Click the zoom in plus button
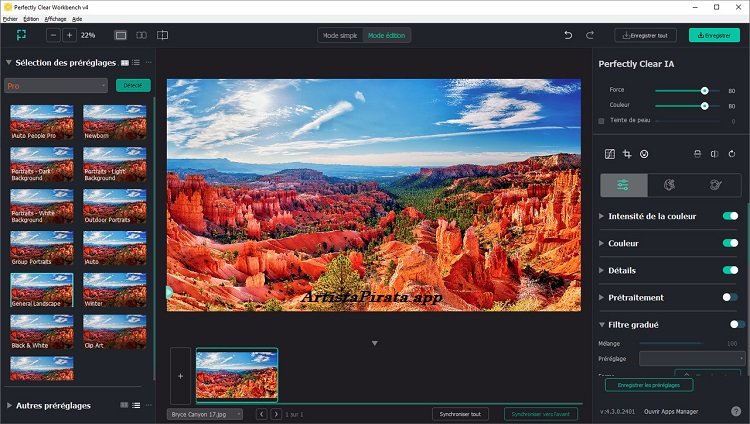 tap(69, 35)
